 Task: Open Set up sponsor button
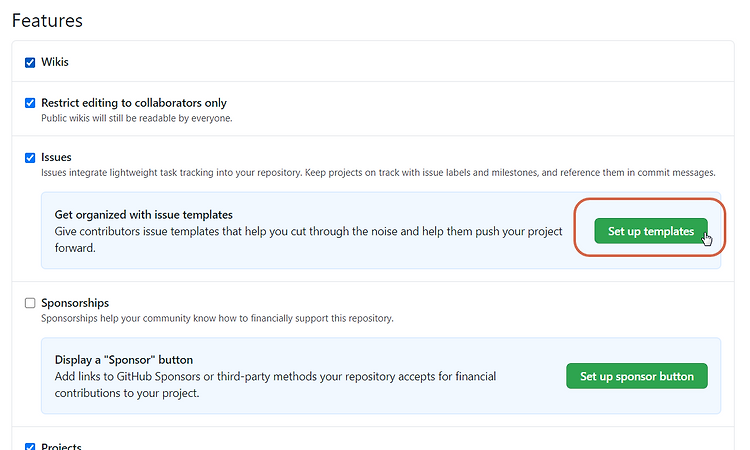coord(637,376)
